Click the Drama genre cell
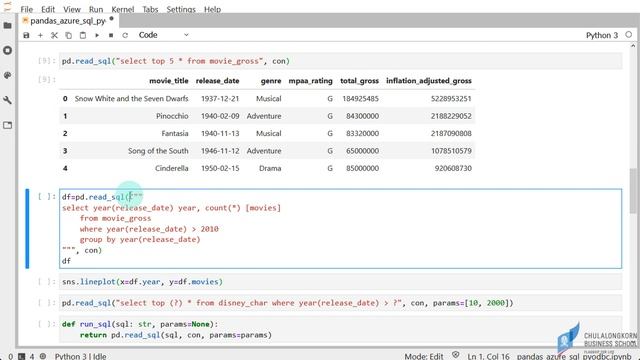 [x=270, y=168]
